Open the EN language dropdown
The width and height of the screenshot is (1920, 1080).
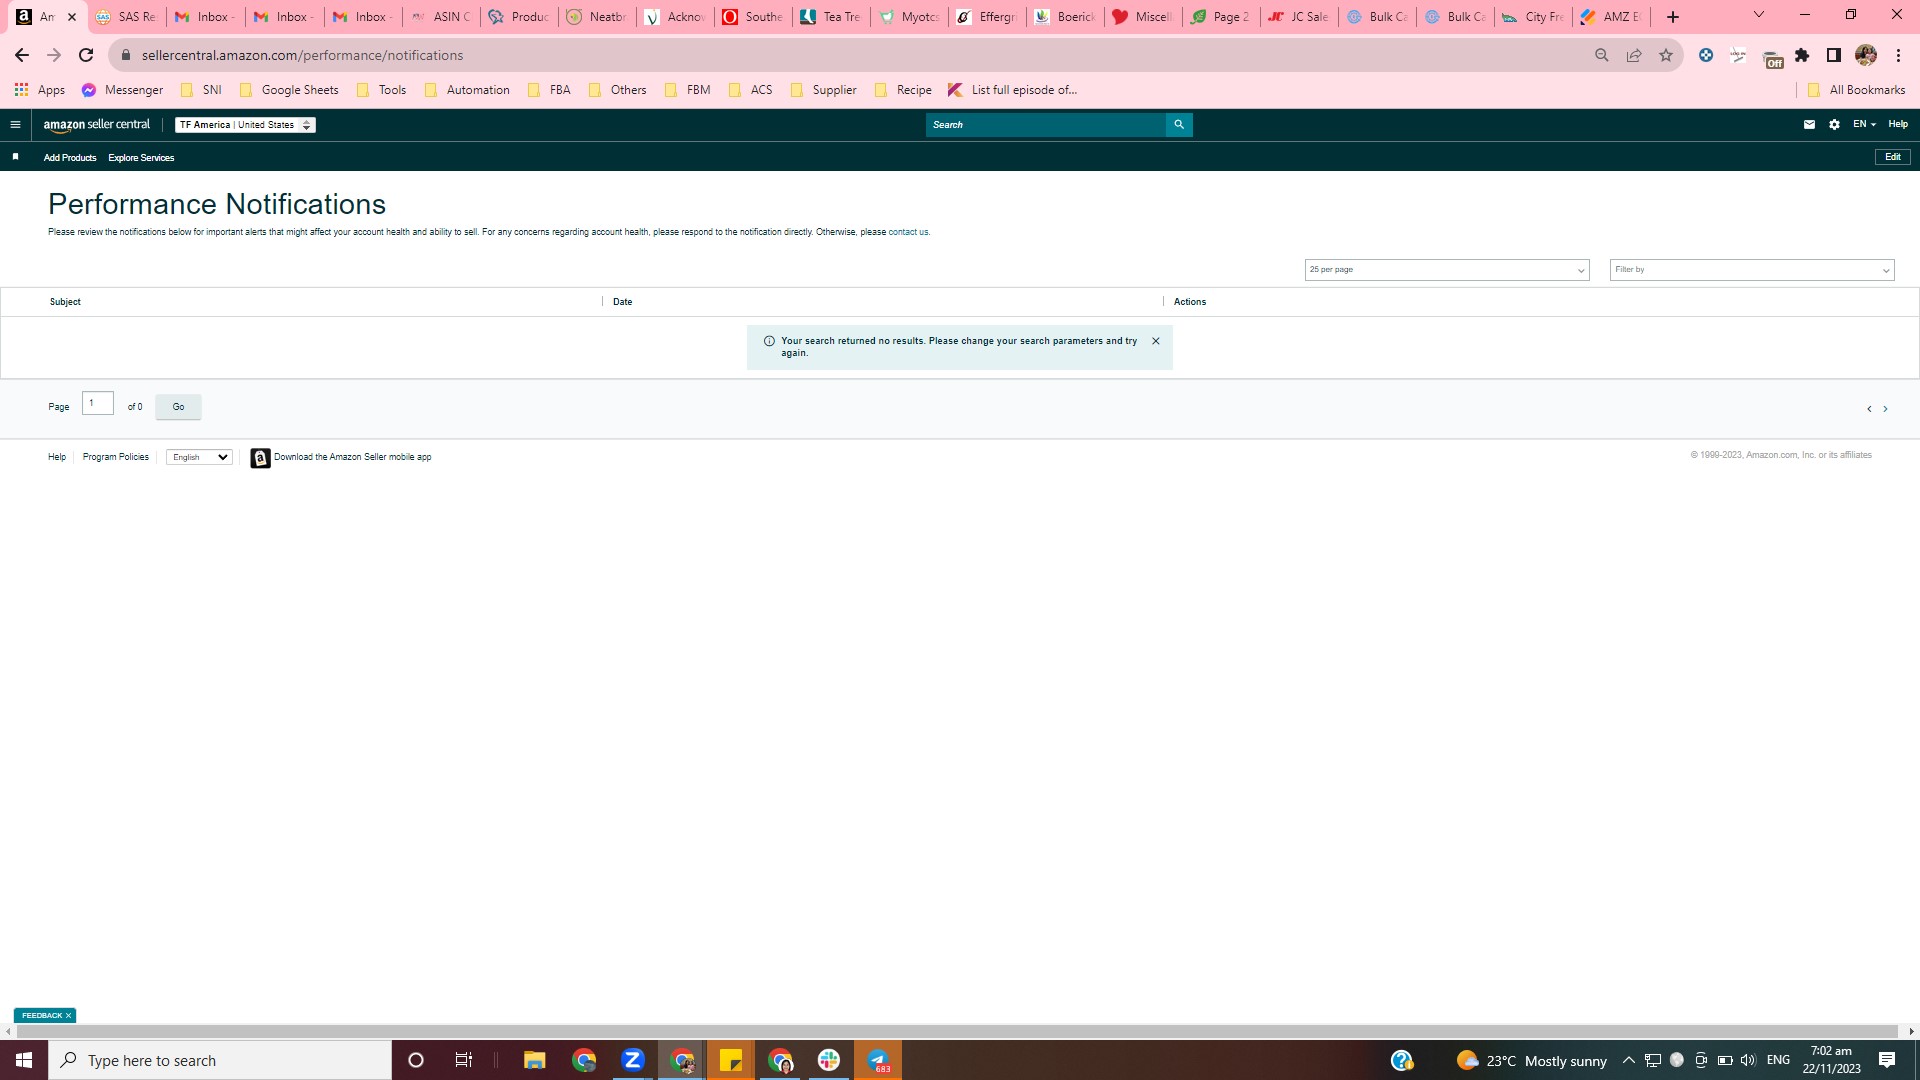pos(1864,124)
